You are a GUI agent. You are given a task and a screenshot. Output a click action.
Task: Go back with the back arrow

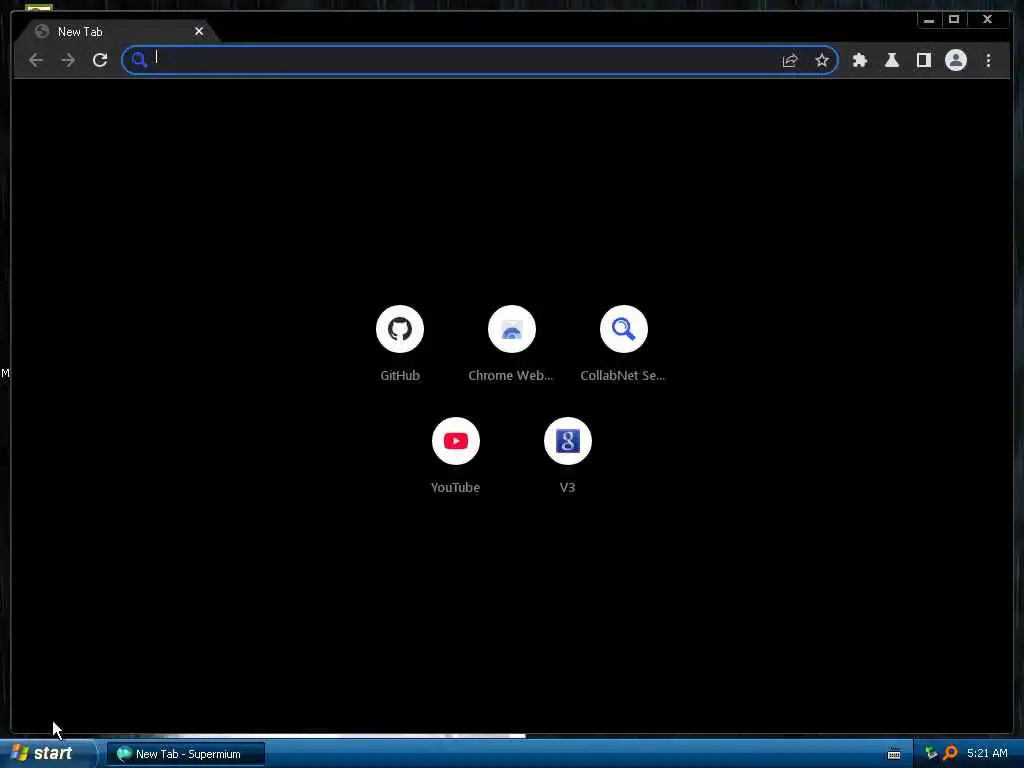coord(36,60)
